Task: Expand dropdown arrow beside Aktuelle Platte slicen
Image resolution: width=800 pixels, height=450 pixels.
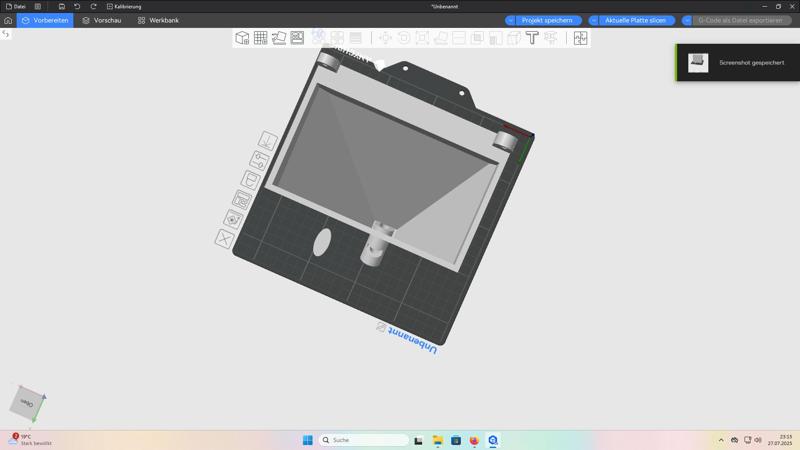Action: coord(593,20)
